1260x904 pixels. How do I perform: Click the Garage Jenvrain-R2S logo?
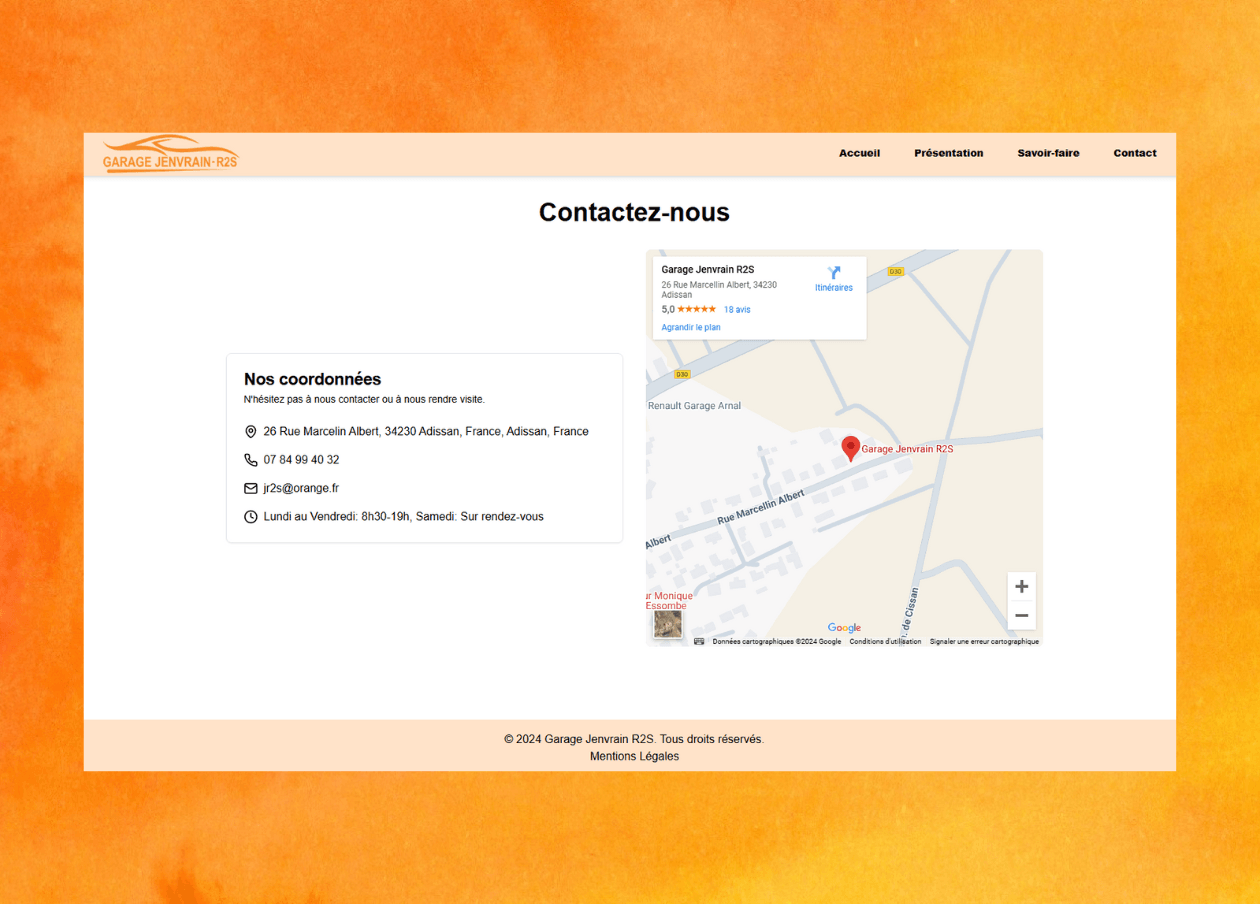click(x=170, y=154)
